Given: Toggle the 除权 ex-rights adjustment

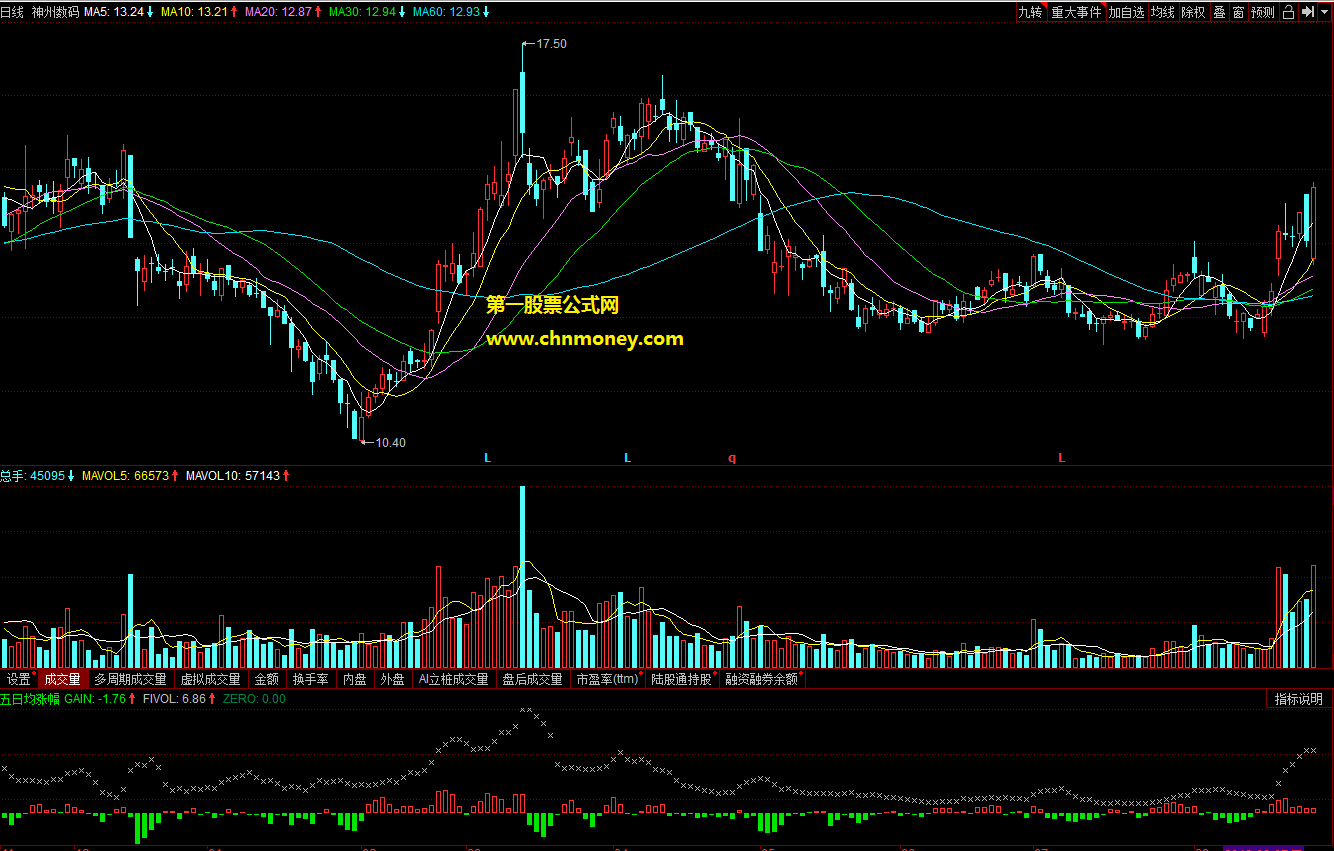Looking at the screenshot, I should tap(1193, 12).
